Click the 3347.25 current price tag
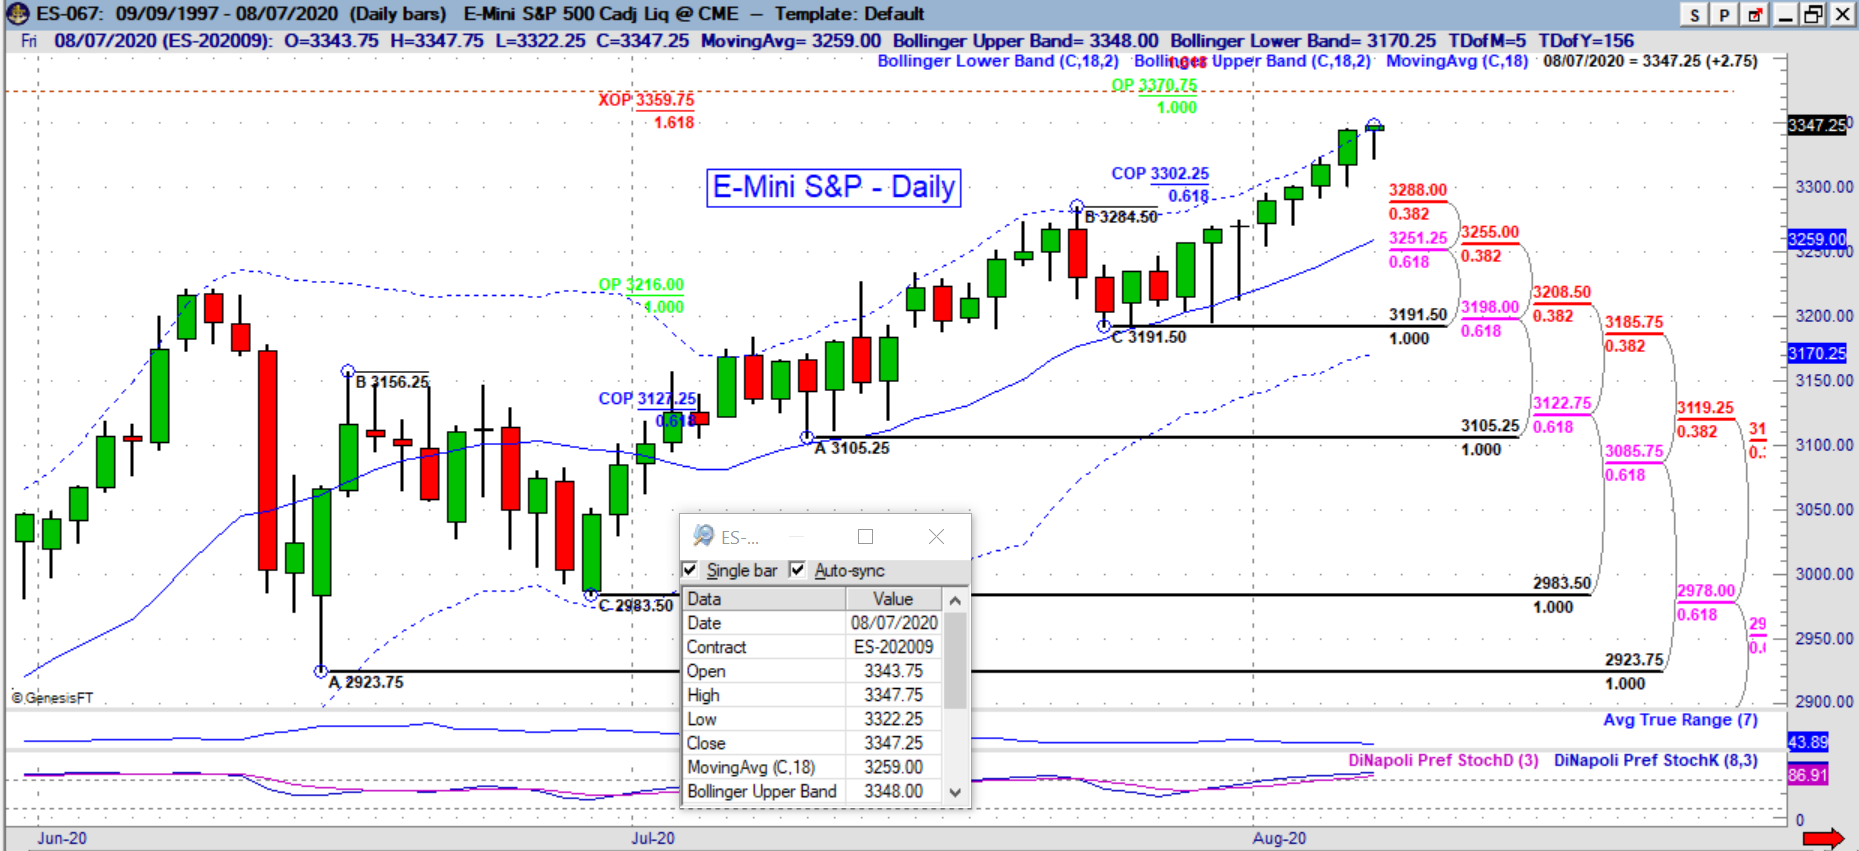This screenshot has width=1859, height=851. [1817, 125]
